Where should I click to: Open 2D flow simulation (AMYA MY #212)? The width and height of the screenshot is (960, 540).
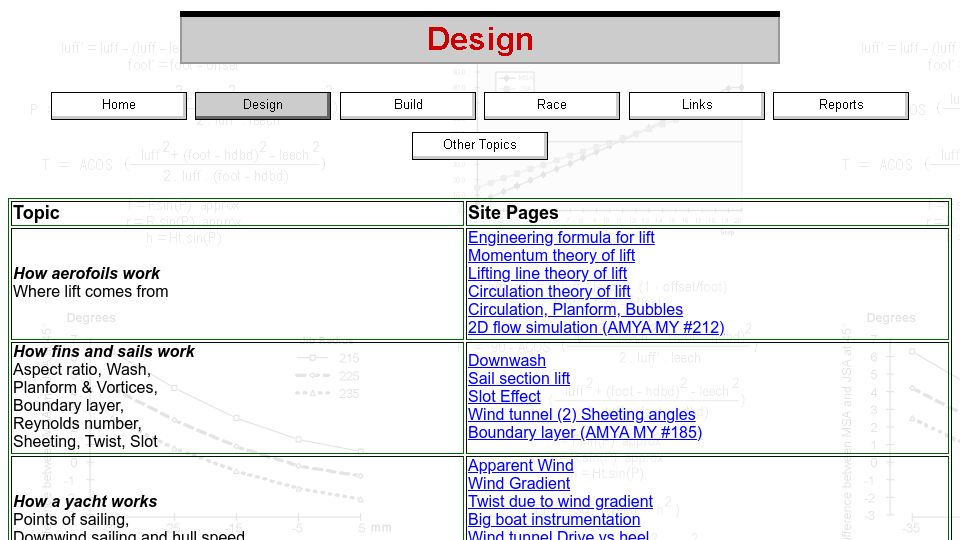pyautogui.click(x=596, y=328)
